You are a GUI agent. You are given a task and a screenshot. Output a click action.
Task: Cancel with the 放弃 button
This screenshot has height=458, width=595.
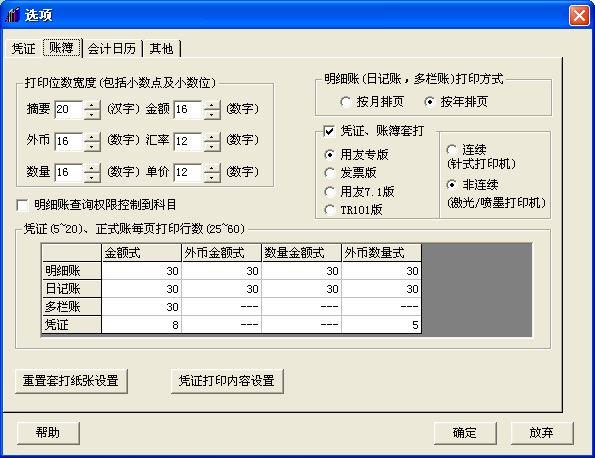[x=542, y=433]
